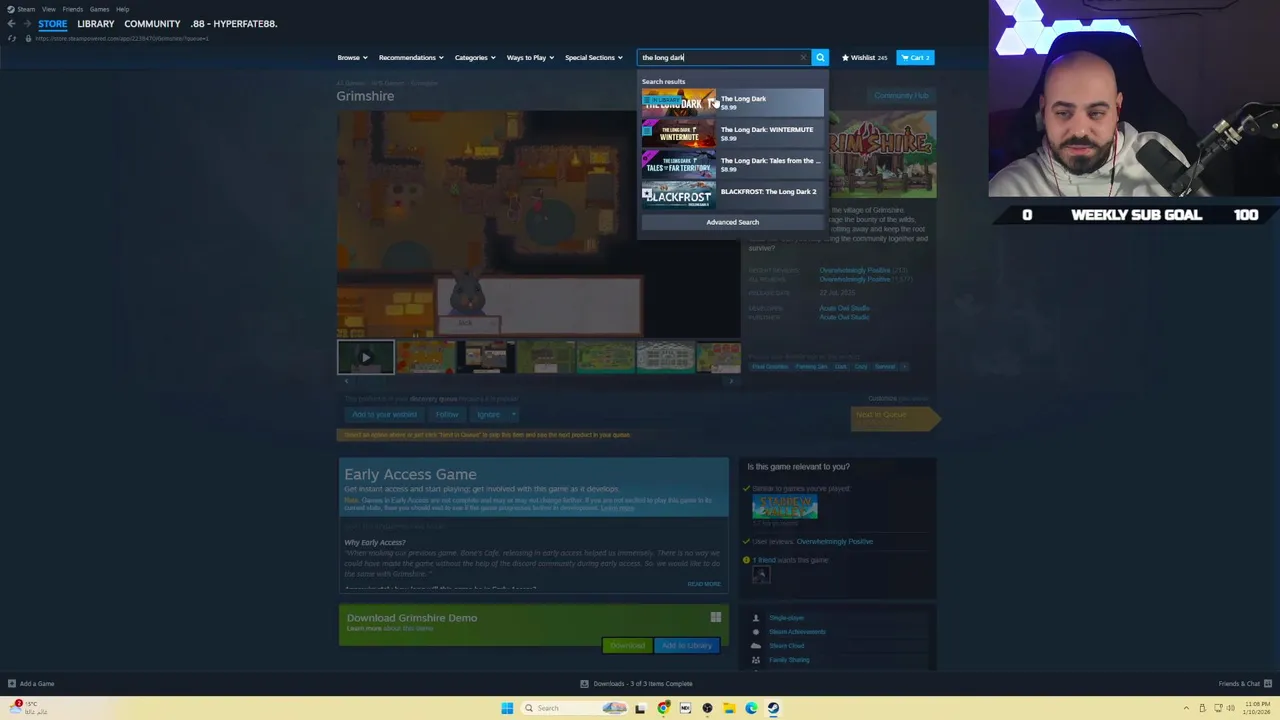This screenshot has height=720, width=1280.
Task: Expand the Categories dropdown menu
Action: (x=475, y=57)
